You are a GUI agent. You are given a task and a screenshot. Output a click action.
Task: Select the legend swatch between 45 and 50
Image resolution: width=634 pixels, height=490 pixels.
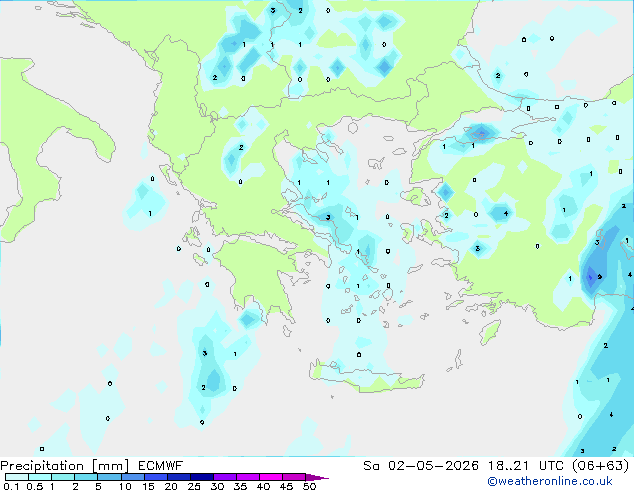pyautogui.click(x=294, y=477)
